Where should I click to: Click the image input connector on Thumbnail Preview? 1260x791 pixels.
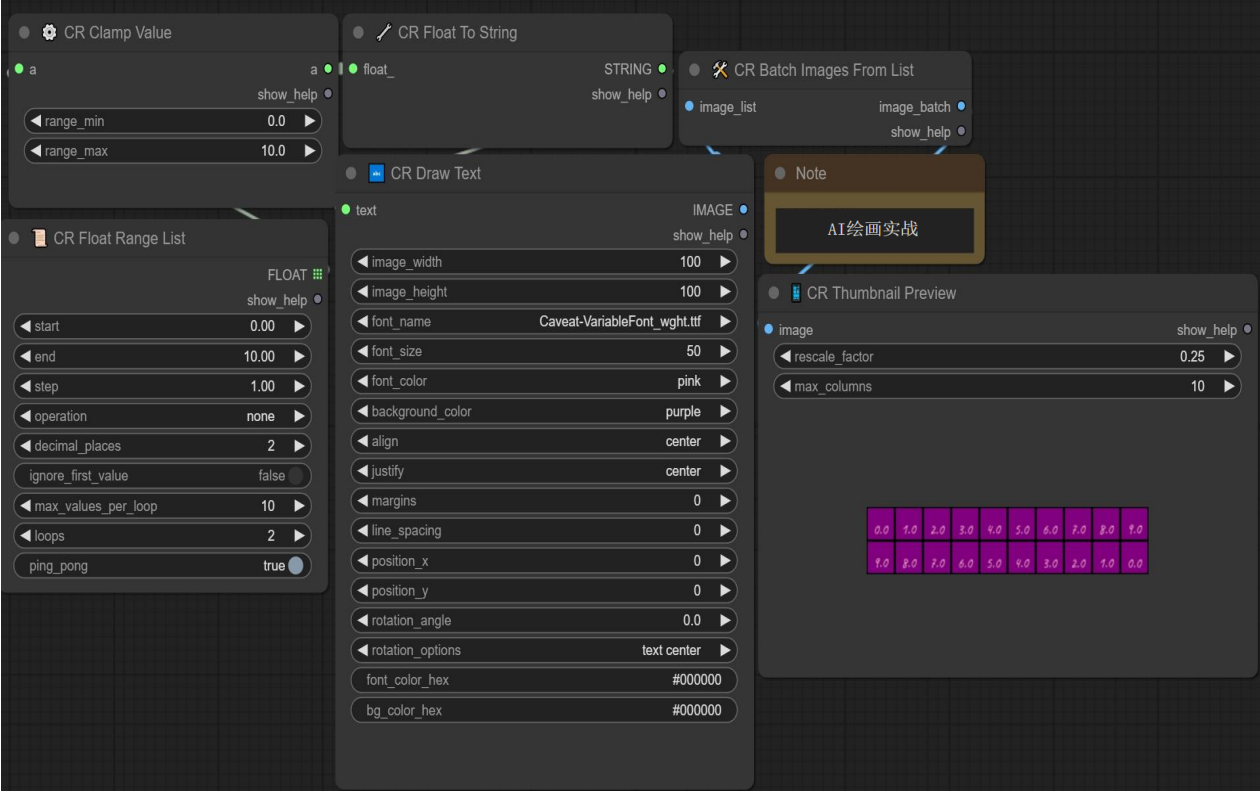[x=768, y=330]
